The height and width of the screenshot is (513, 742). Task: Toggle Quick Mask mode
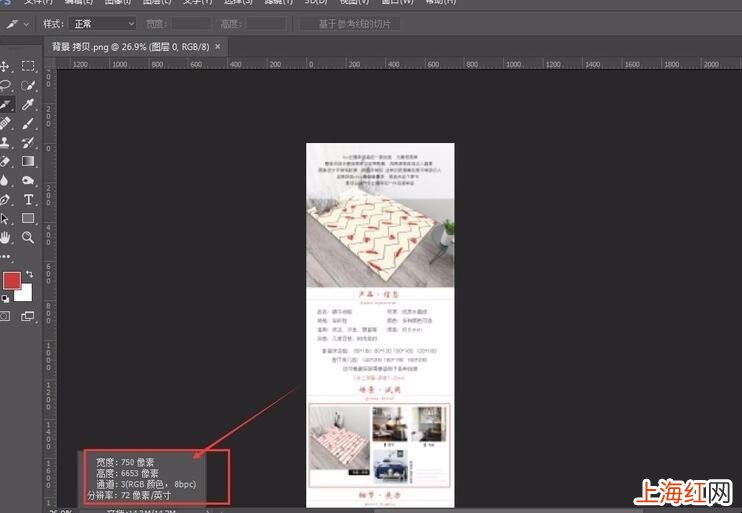5,316
